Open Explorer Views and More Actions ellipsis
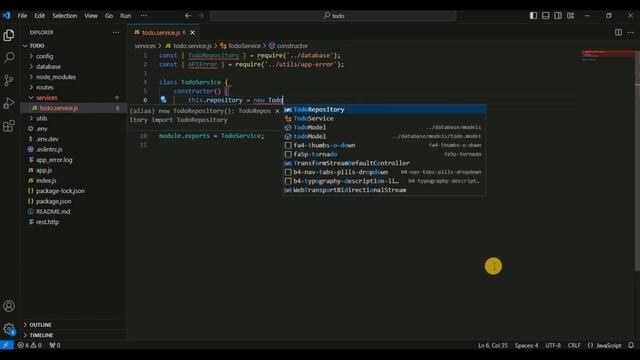The width and height of the screenshot is (640, 360). tap(116, 32)
